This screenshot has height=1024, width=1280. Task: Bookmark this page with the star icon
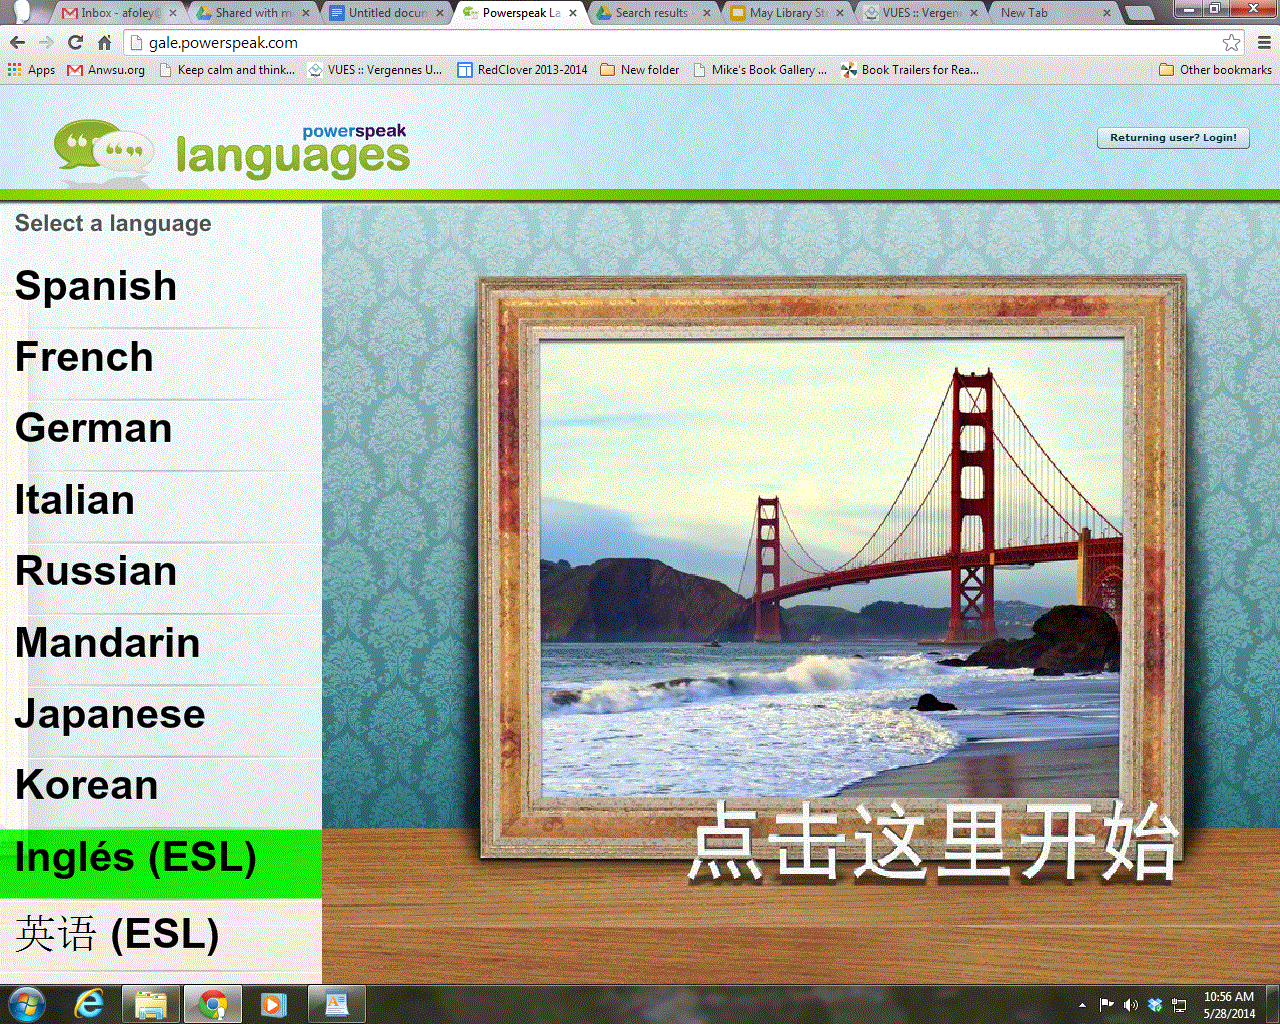point(1231,43)
